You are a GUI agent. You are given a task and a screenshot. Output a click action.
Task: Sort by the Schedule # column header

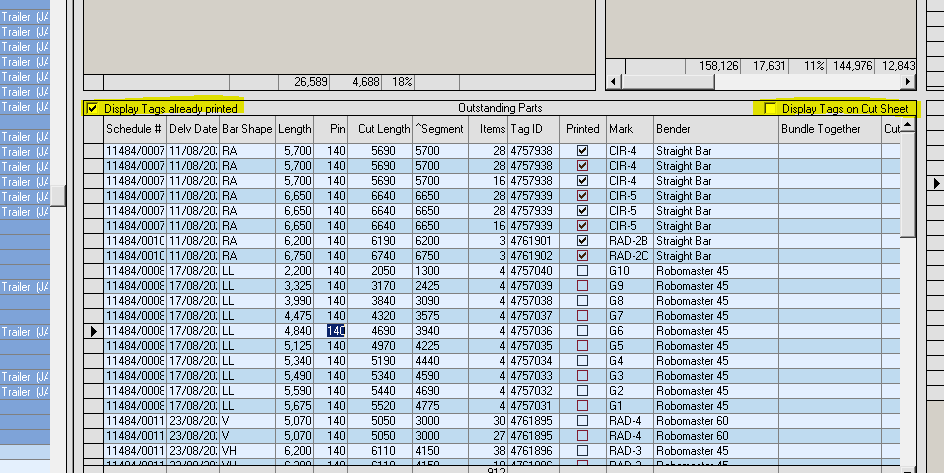point(134,129)
